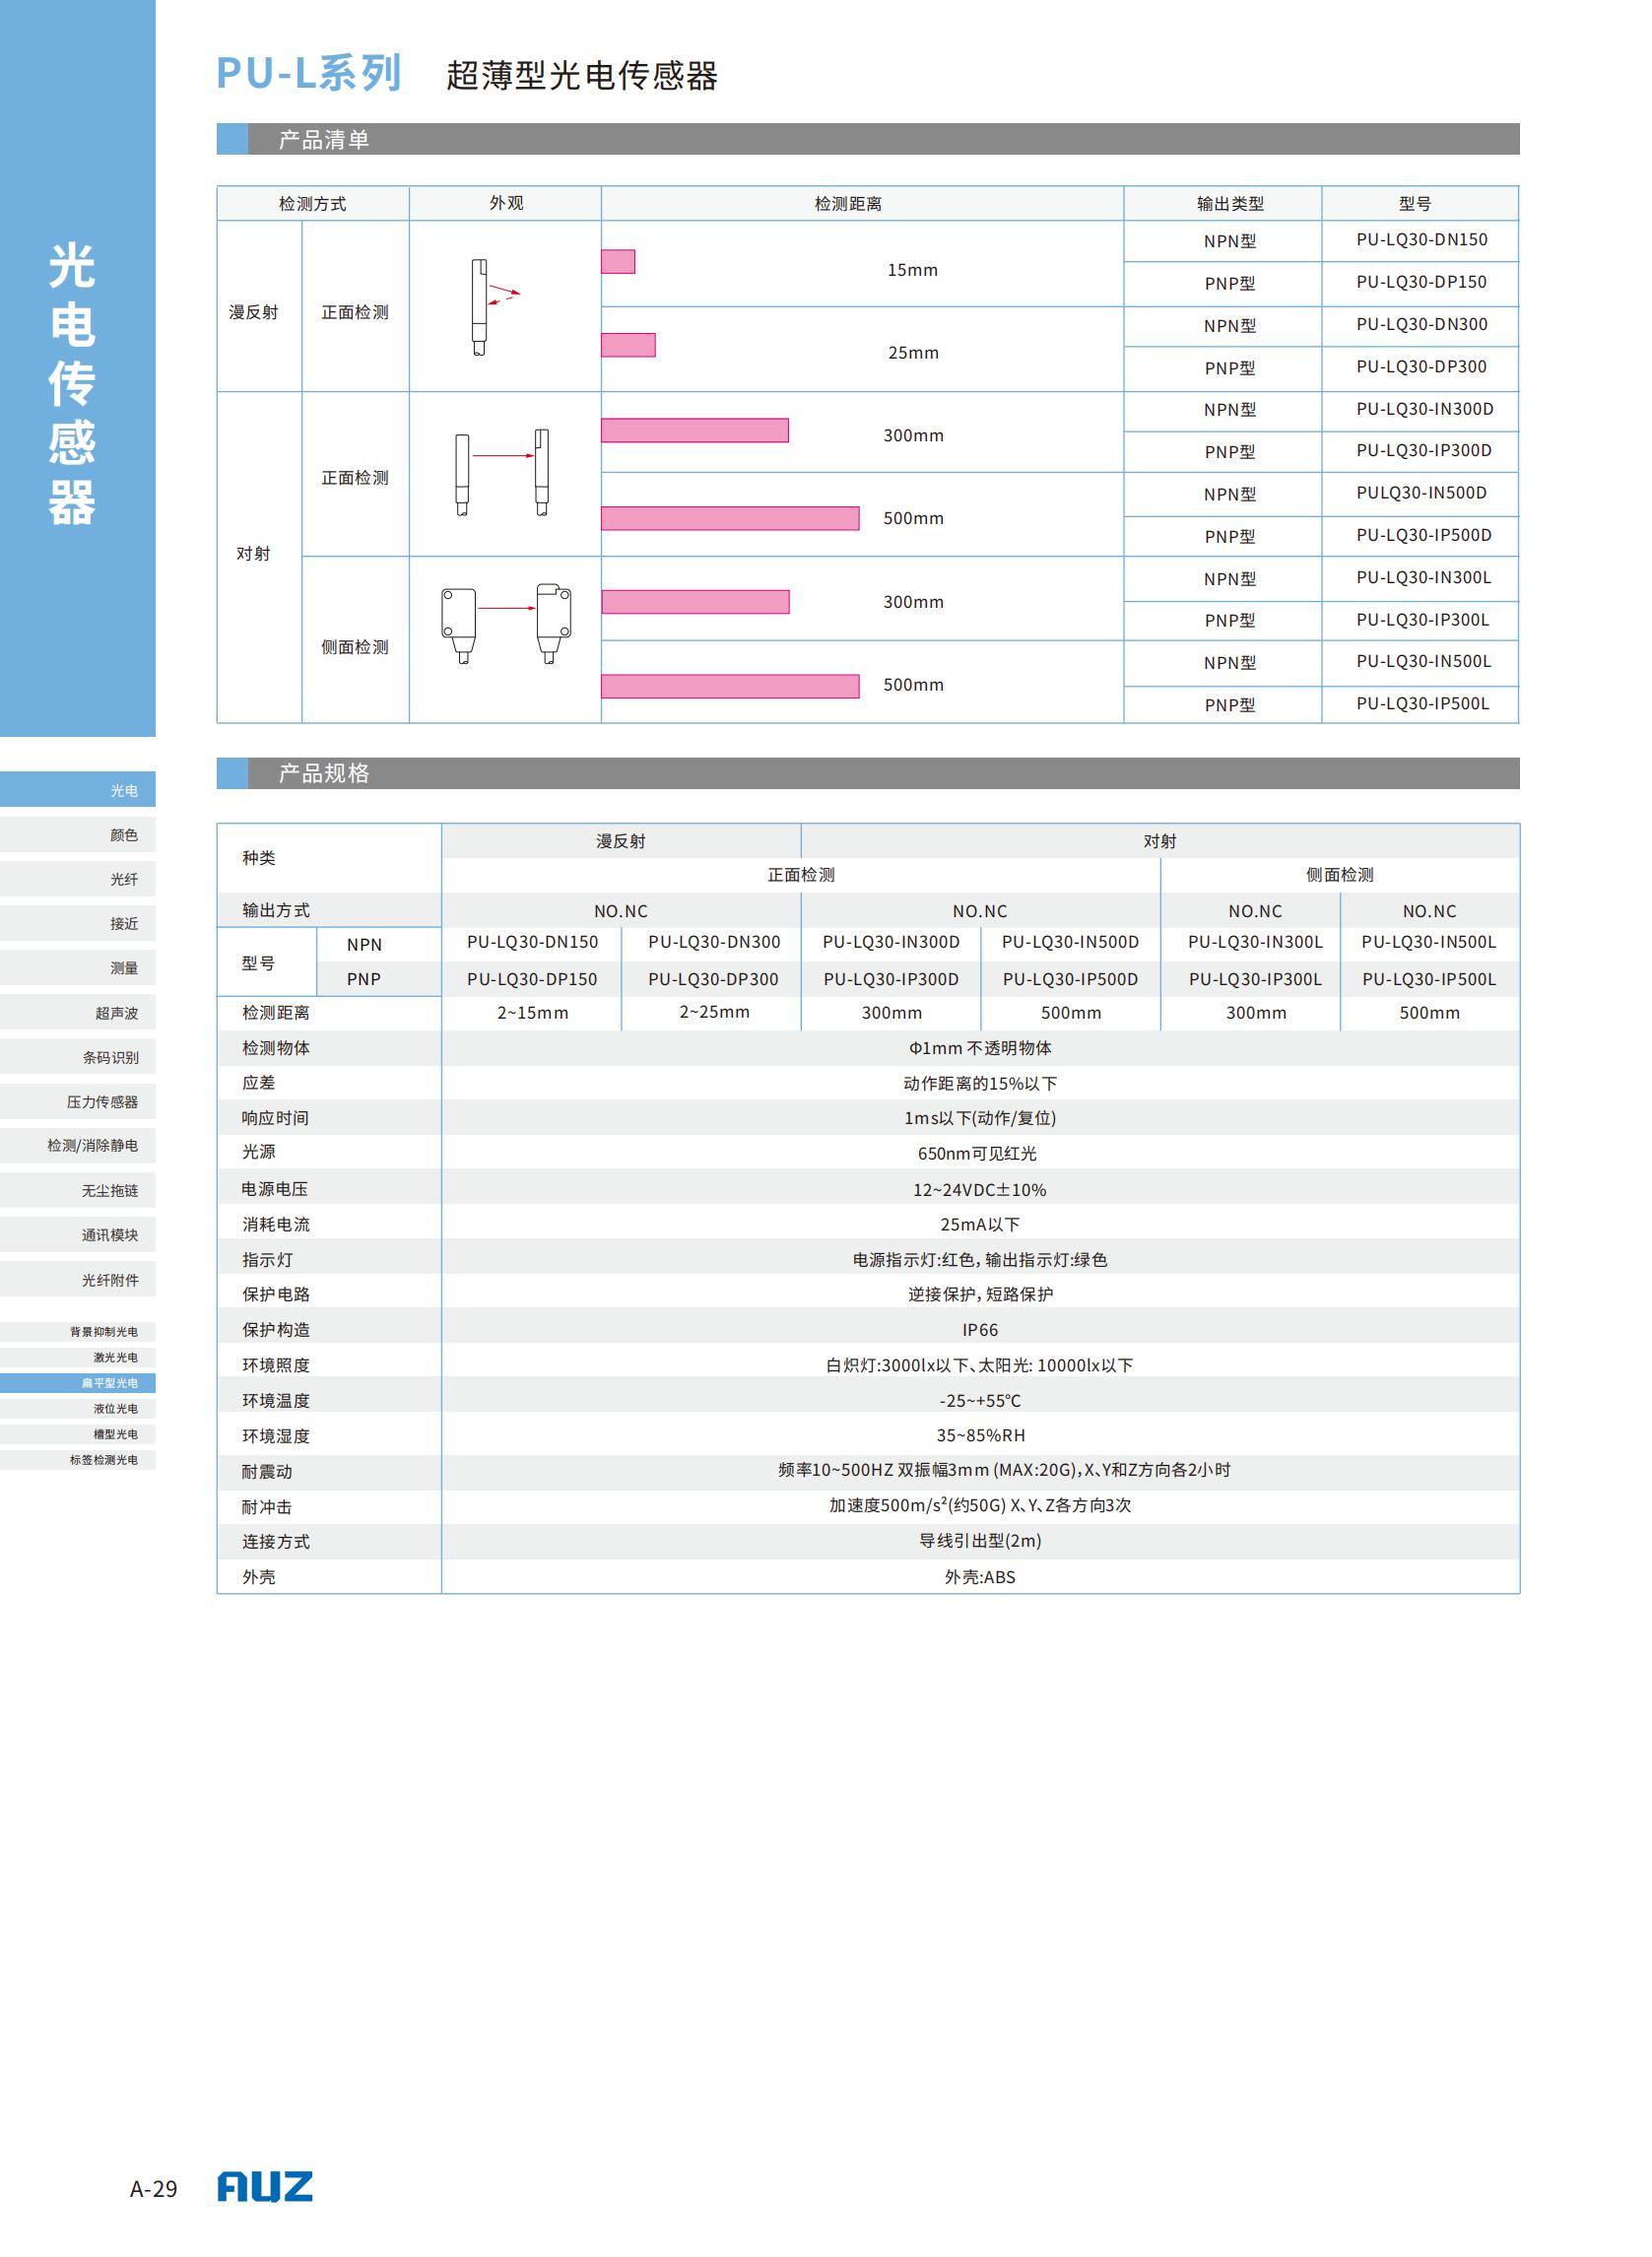Click the 标签检测光电 sub-tab

pyautogui.click(x=78, y=1460)
